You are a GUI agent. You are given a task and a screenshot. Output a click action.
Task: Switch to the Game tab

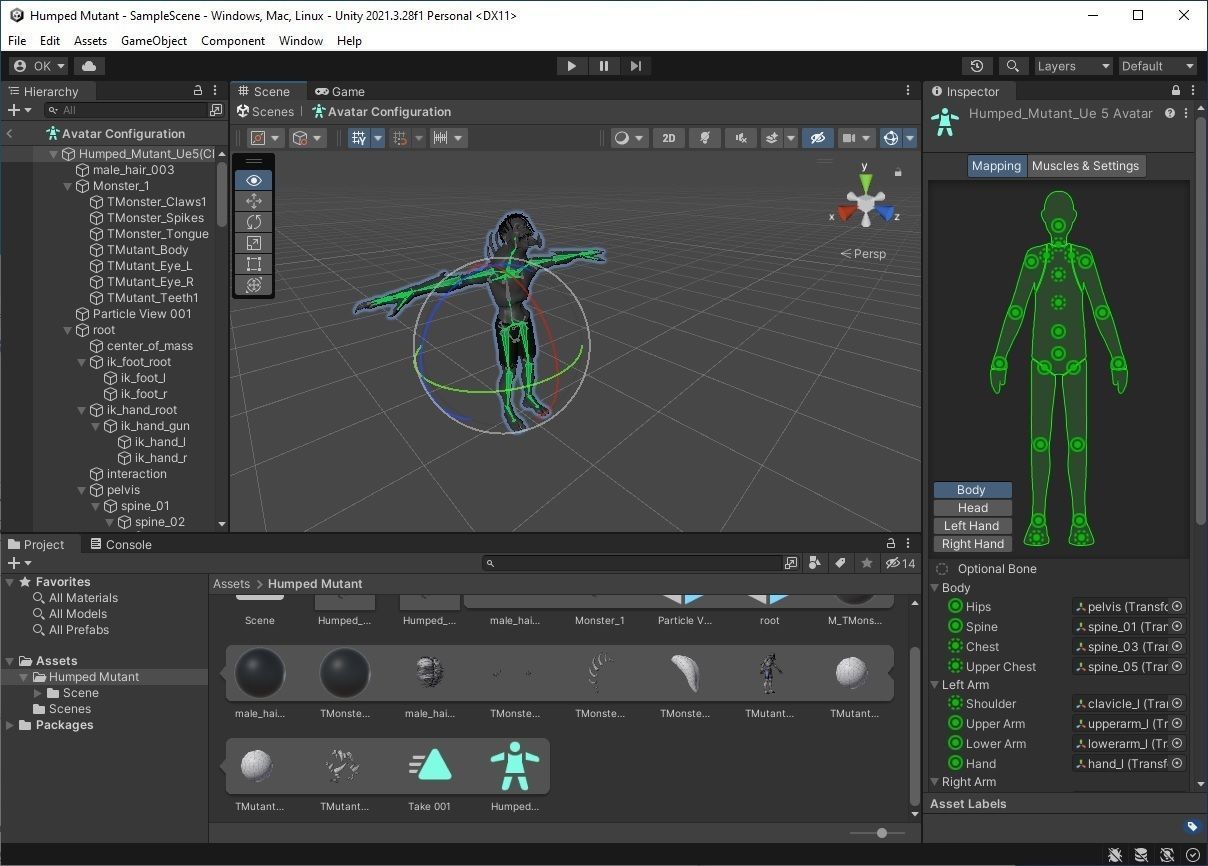click(340, 91)
